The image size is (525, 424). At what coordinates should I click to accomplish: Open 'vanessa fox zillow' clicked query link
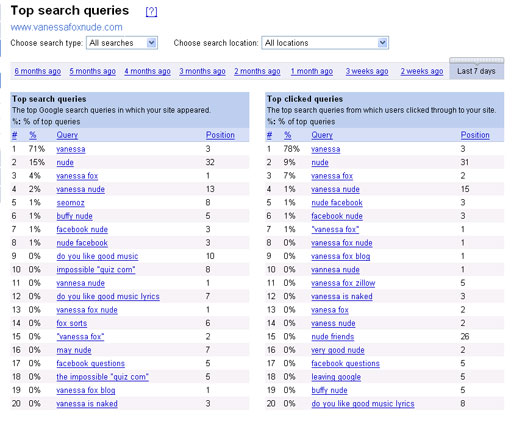pos(343,283)
